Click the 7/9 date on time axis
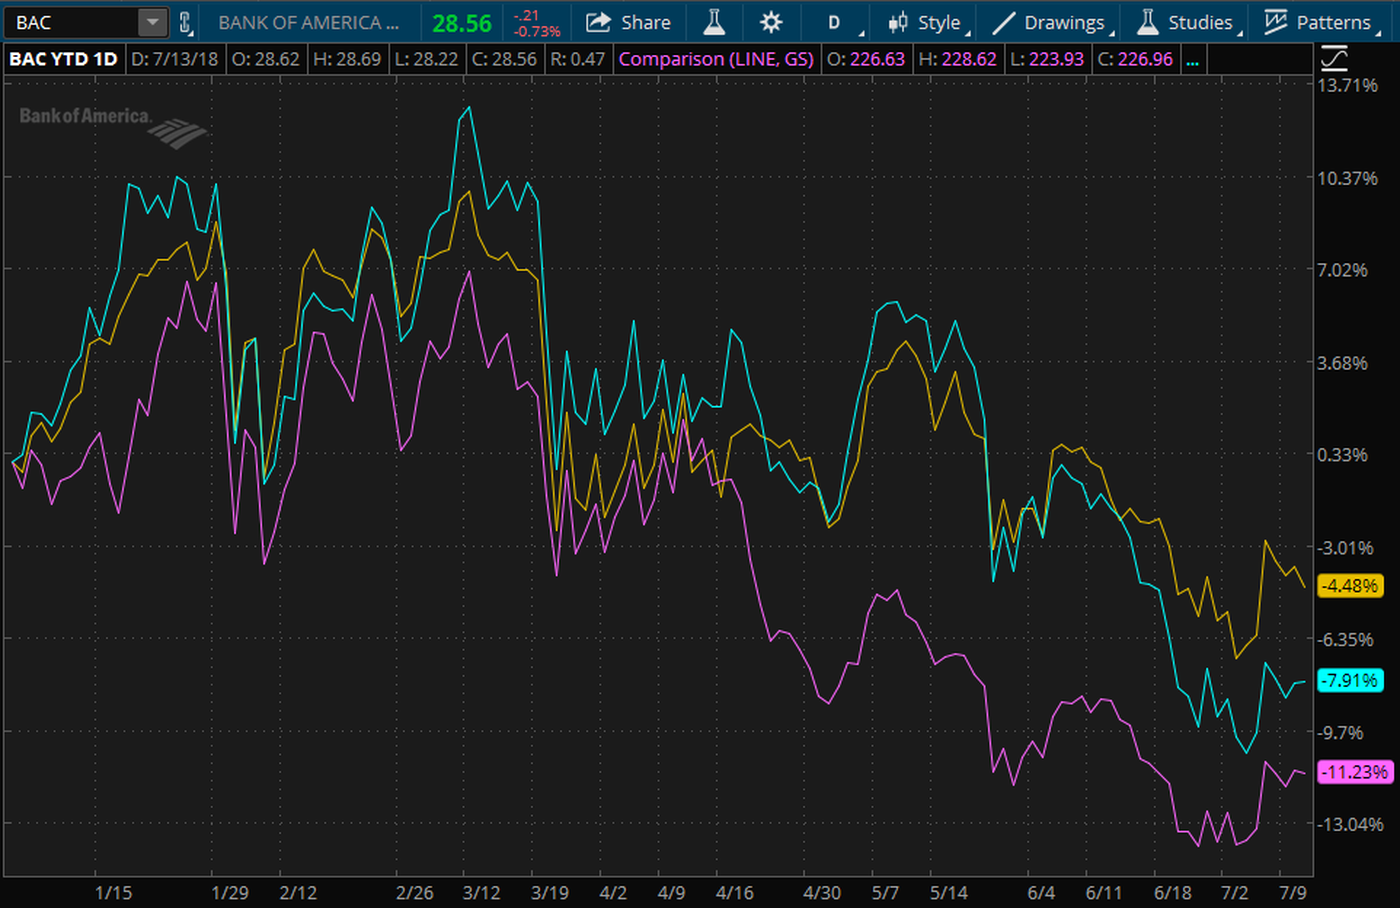Viewport: 1400px width, 908px height. tap(1293, 892)
